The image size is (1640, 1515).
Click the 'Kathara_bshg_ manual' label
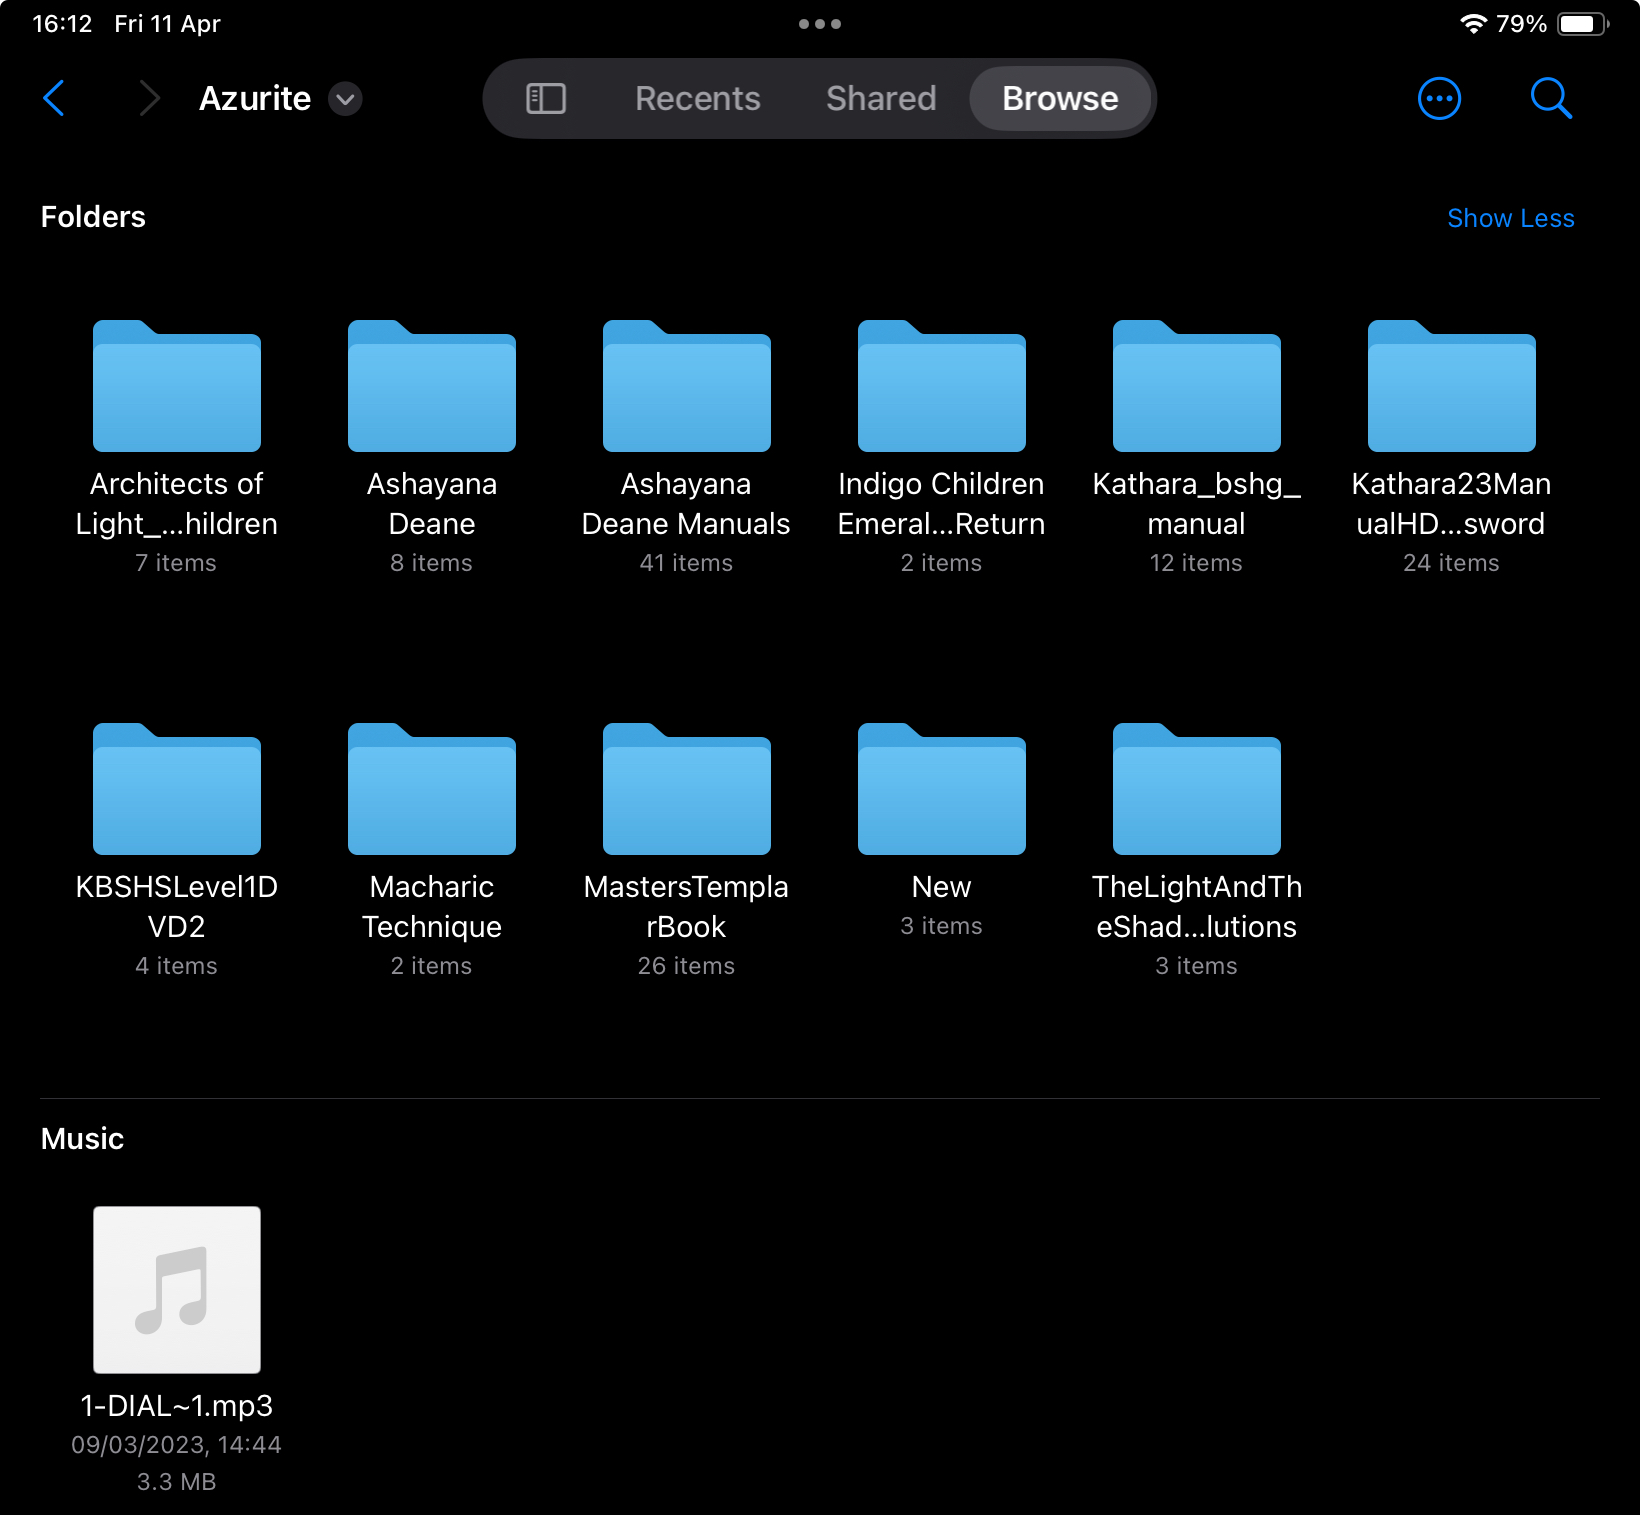(x=1197, y=504)
